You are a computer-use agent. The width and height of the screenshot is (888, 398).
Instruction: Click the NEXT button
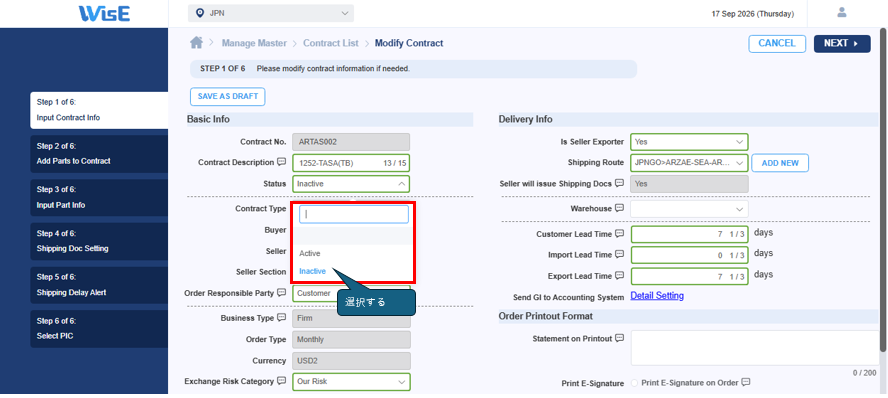[x=842, y=44]
